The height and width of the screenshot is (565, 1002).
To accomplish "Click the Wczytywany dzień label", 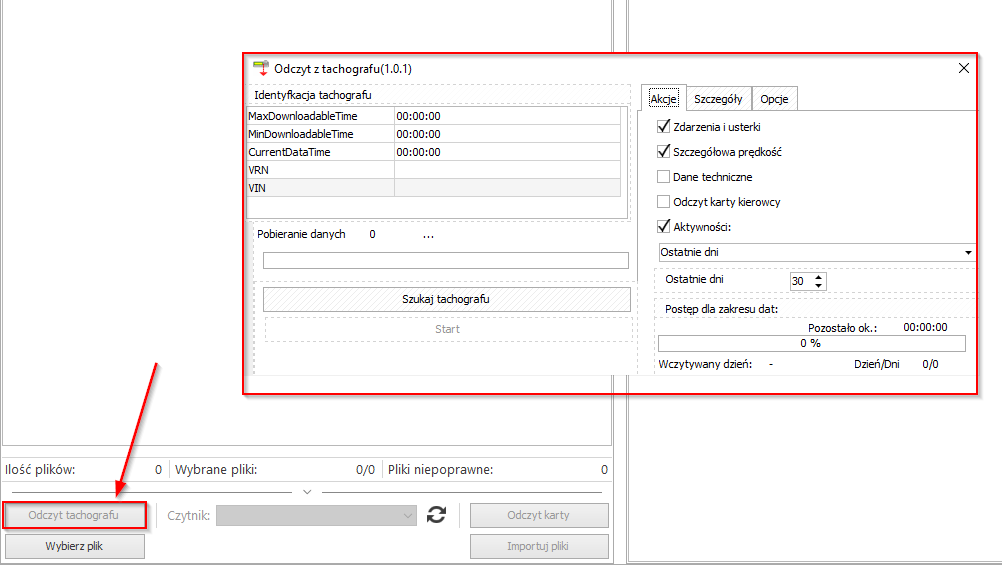I will (705, 364).
